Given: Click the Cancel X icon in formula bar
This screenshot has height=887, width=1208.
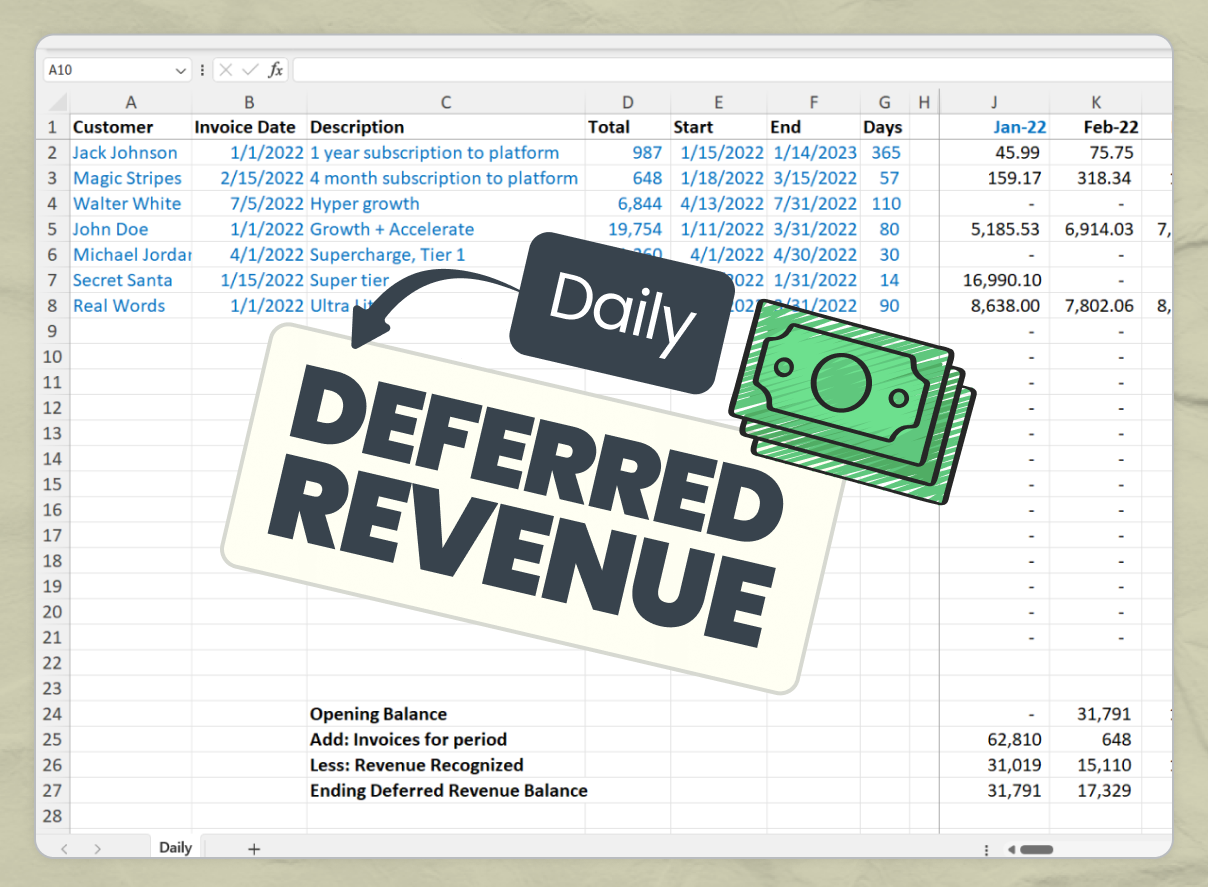Looking at the screenshot, I should pyautogui.click(x=228, y=70).
